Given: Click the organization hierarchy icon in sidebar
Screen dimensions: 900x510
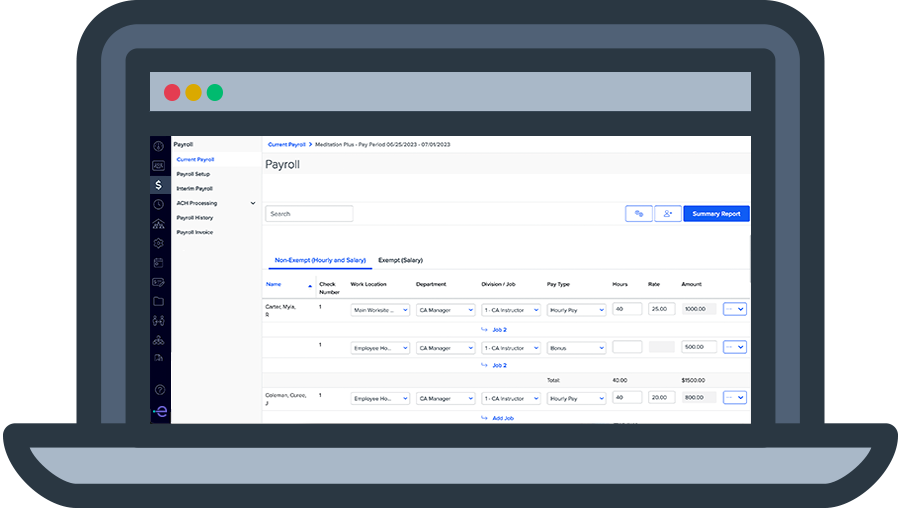Looking at the screenshot, I should click(x=158, y=224).
